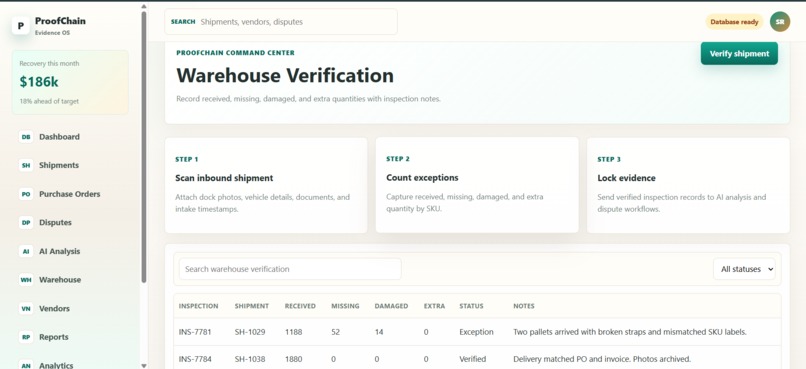Image resolution: width=806 pixels, height=369 pixels.
Task: Click the AI icon beside AI Analysis
Action: 26,251
